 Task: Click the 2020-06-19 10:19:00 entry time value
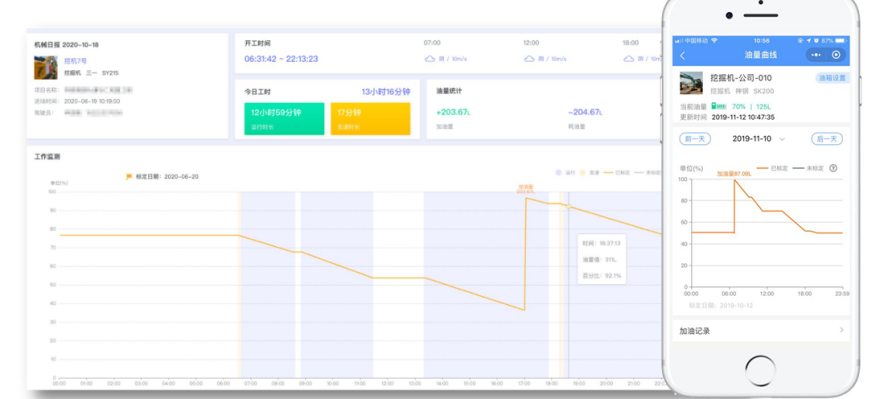coord(91,101)
